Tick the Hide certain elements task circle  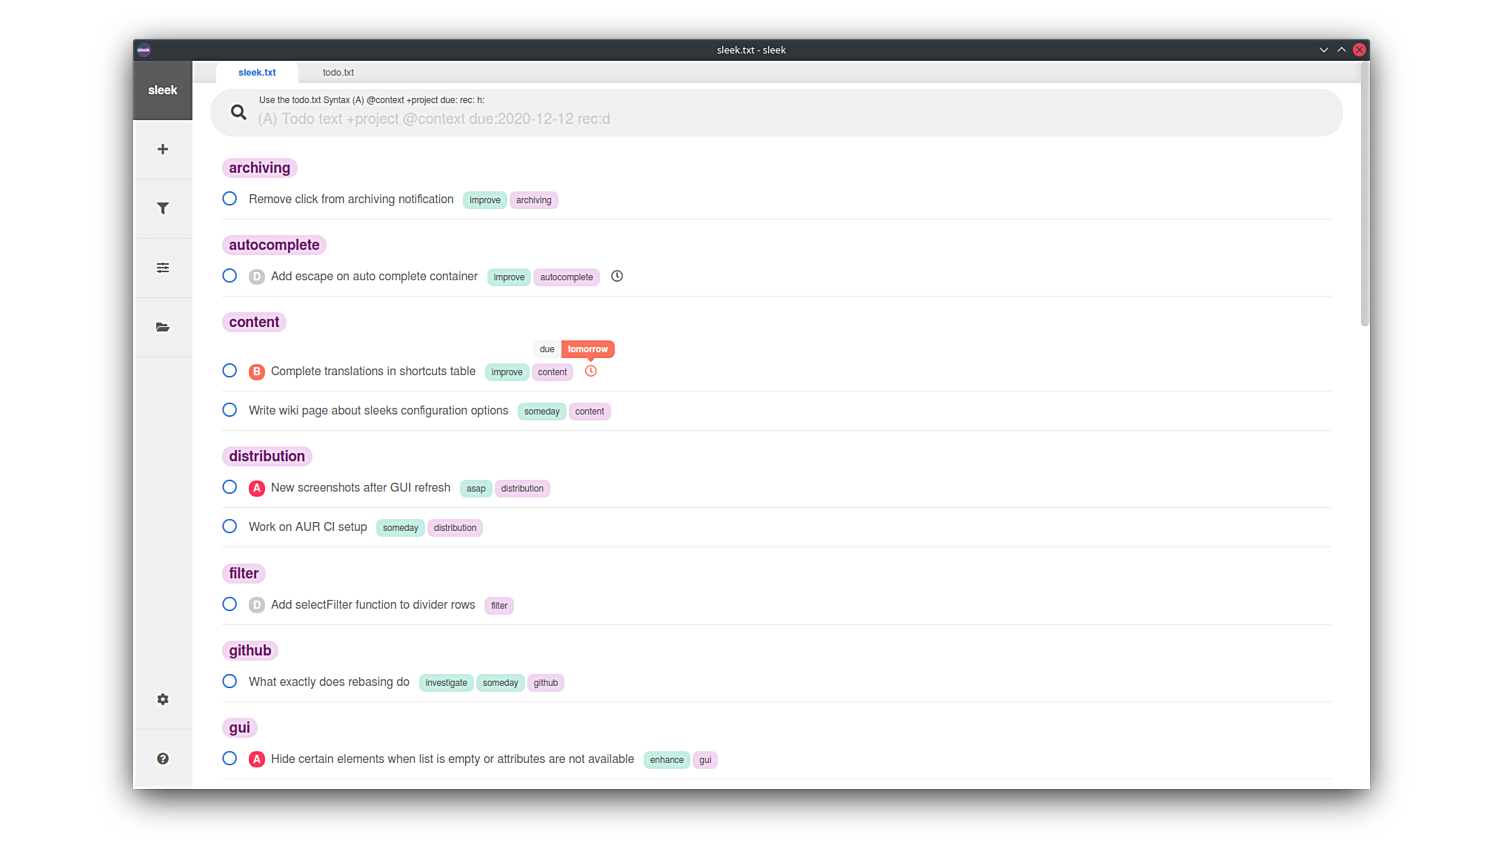pyautogui.click(x=230, y=759)
